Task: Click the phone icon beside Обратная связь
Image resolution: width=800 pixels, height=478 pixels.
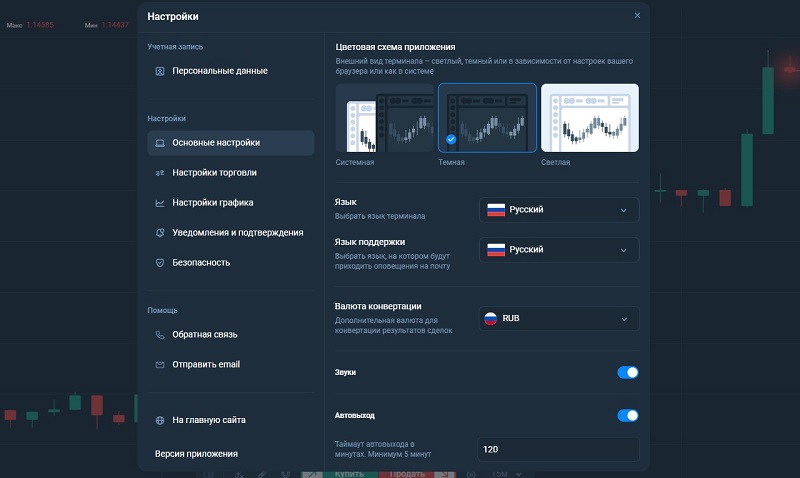Action: pyautogui.click(x=160, y=335)
